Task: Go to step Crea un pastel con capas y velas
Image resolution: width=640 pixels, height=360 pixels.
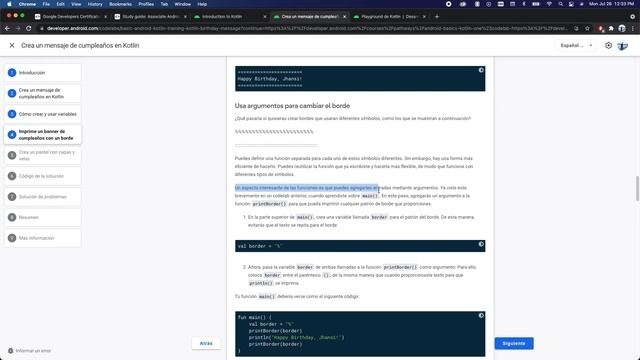Action: pyautogui.click(x=43, y=156)
